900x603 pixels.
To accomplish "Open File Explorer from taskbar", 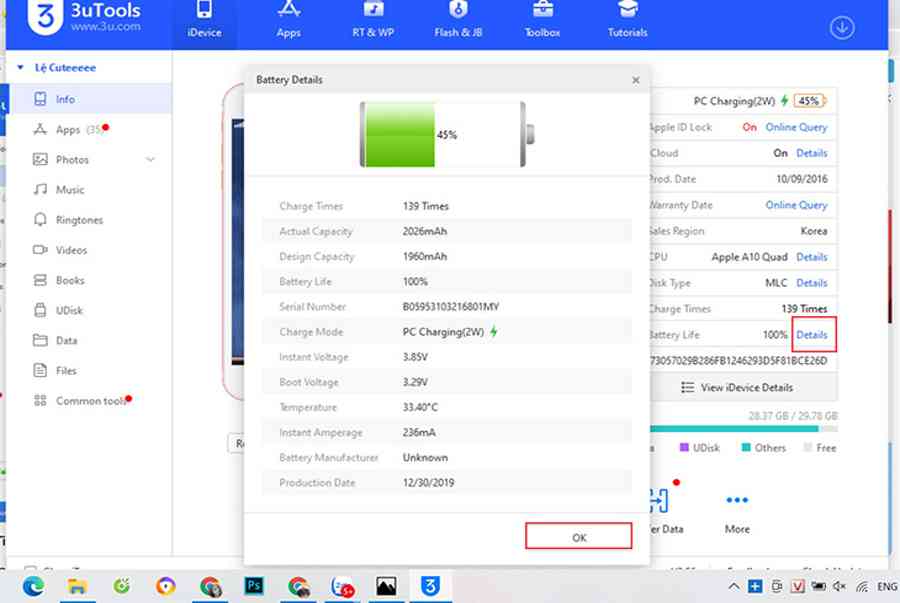I will pyautogui.click(x=77, y=586).
